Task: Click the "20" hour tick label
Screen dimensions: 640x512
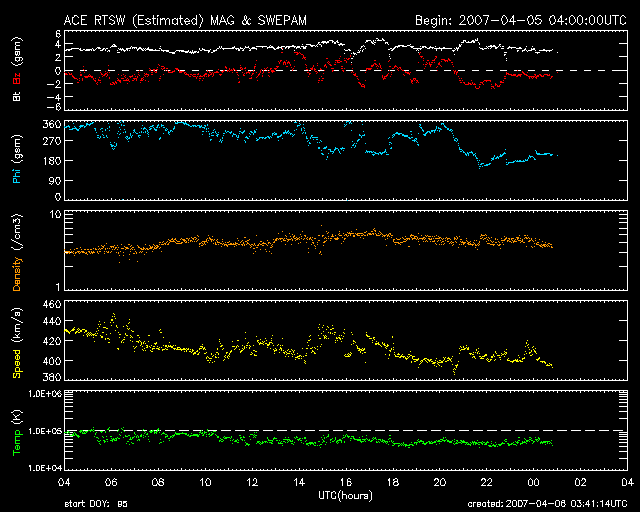Action: 440,482
